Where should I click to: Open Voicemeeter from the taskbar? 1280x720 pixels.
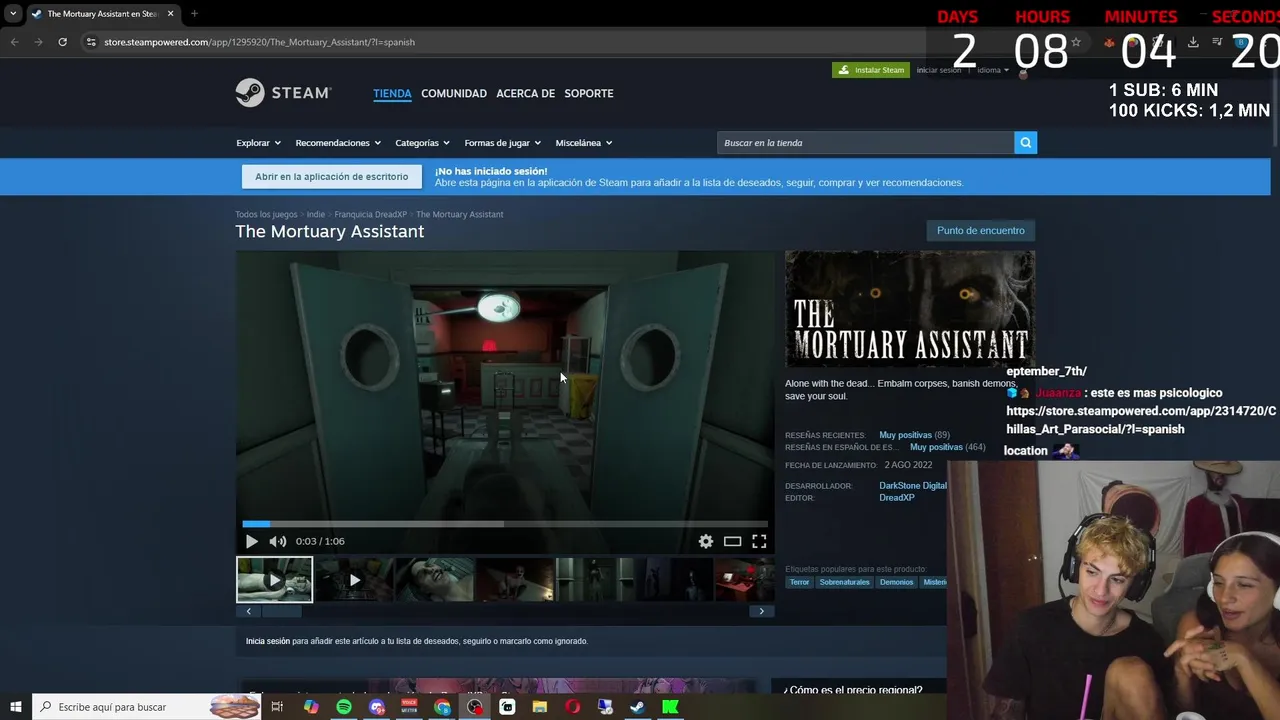tap(409, 707)
